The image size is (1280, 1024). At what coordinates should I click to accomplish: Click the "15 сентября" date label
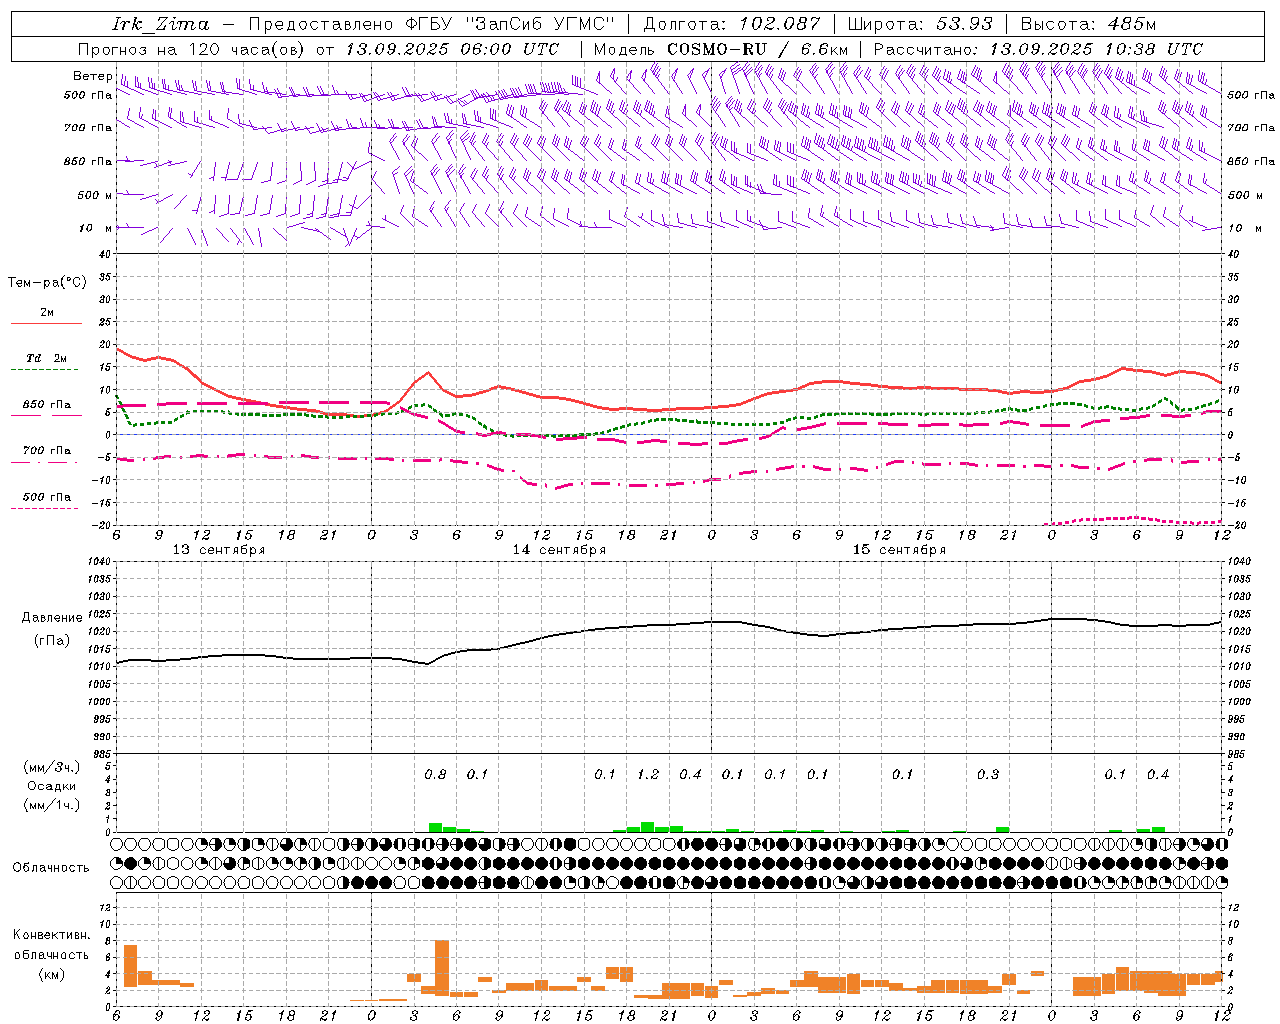[x=899, y=550]
